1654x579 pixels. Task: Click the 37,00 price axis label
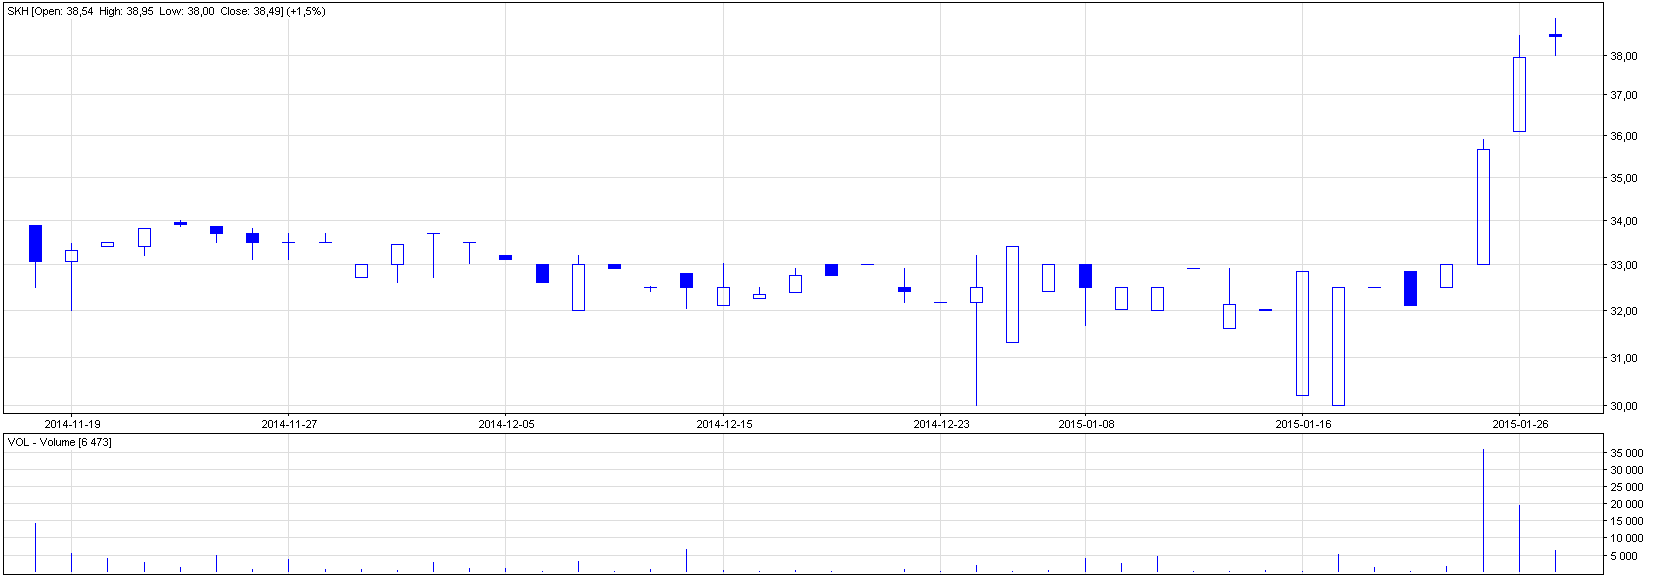click(x=1623, y=95)
